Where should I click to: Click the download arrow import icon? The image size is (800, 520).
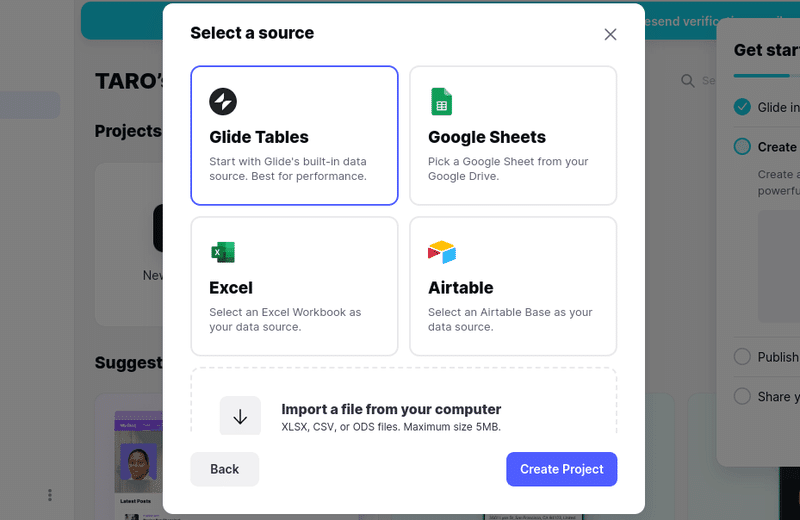pos(240,416)
